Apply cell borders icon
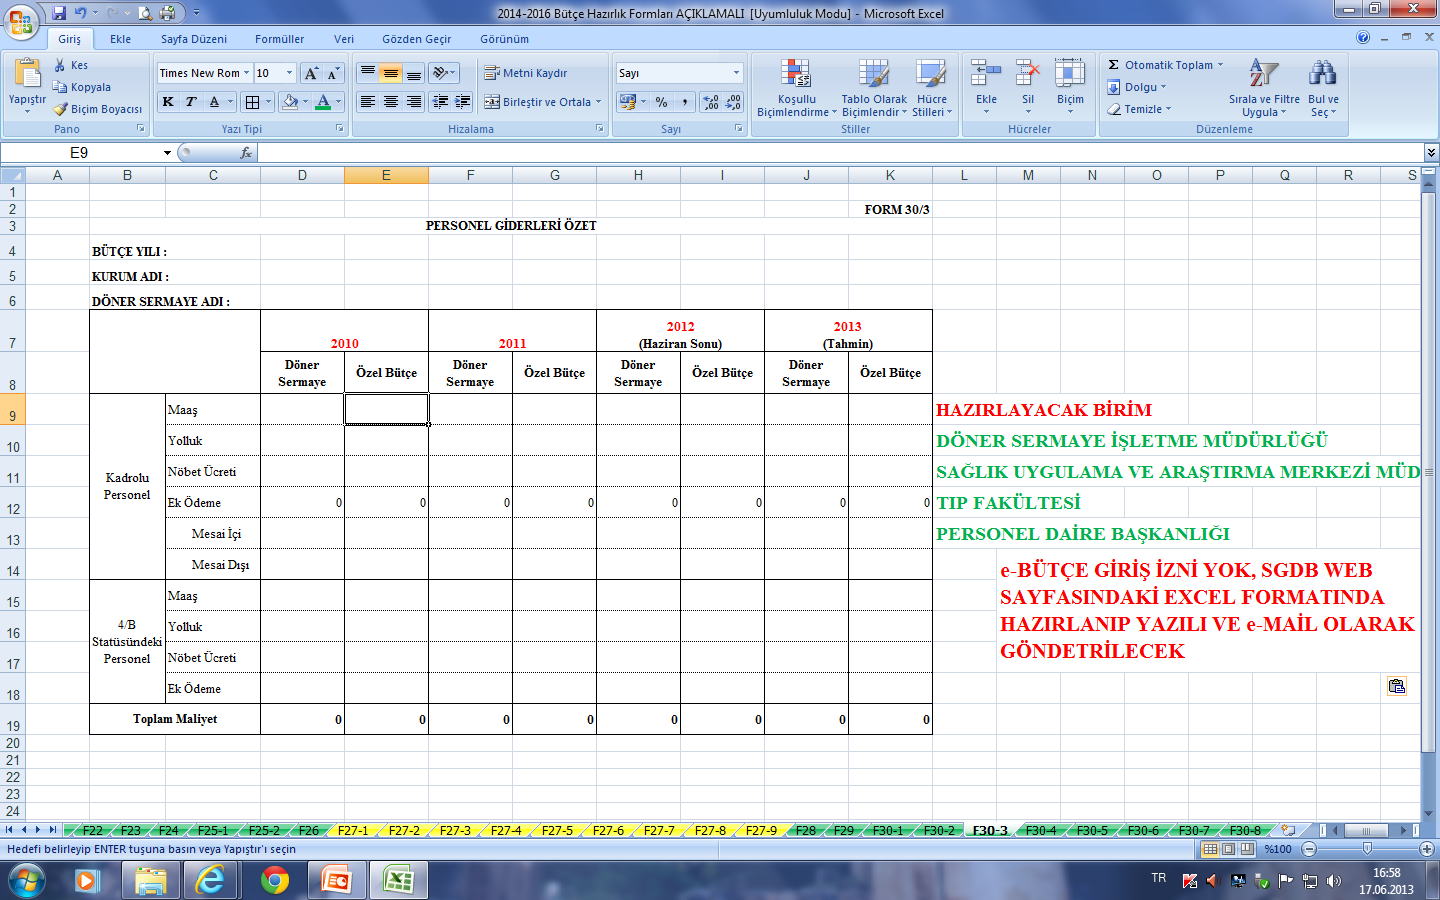The width and height of the screenshot is (1440, 900). [x=253, y=102]
